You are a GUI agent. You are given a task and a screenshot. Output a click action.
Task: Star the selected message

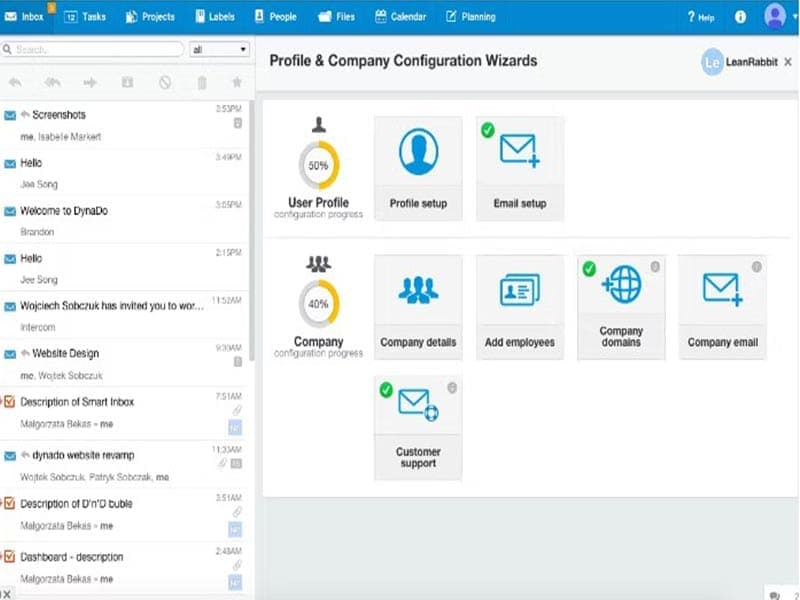tap(237, 83)
